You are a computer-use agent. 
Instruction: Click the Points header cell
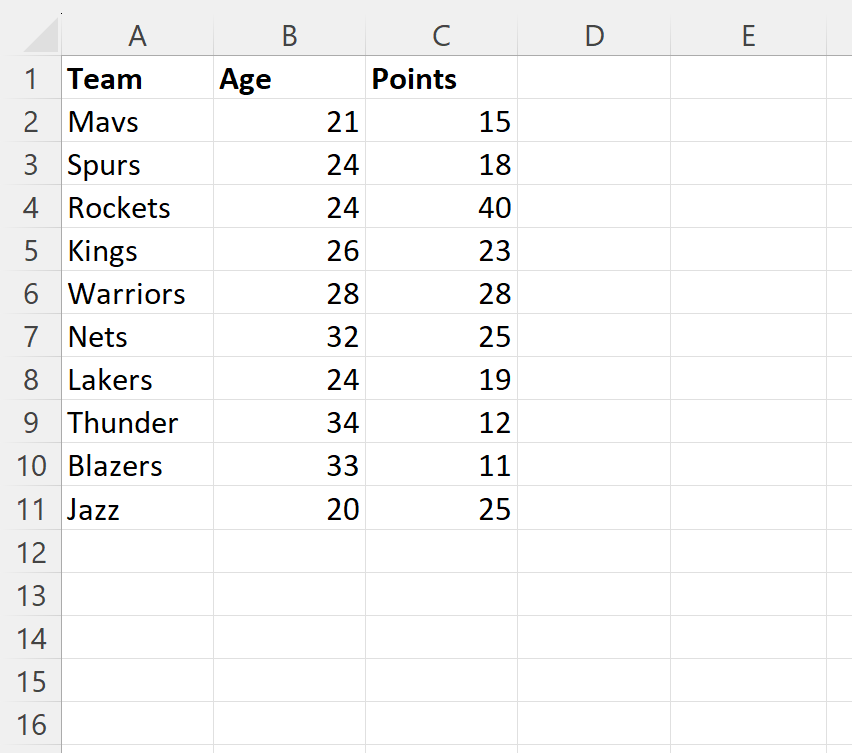point(441,78)
